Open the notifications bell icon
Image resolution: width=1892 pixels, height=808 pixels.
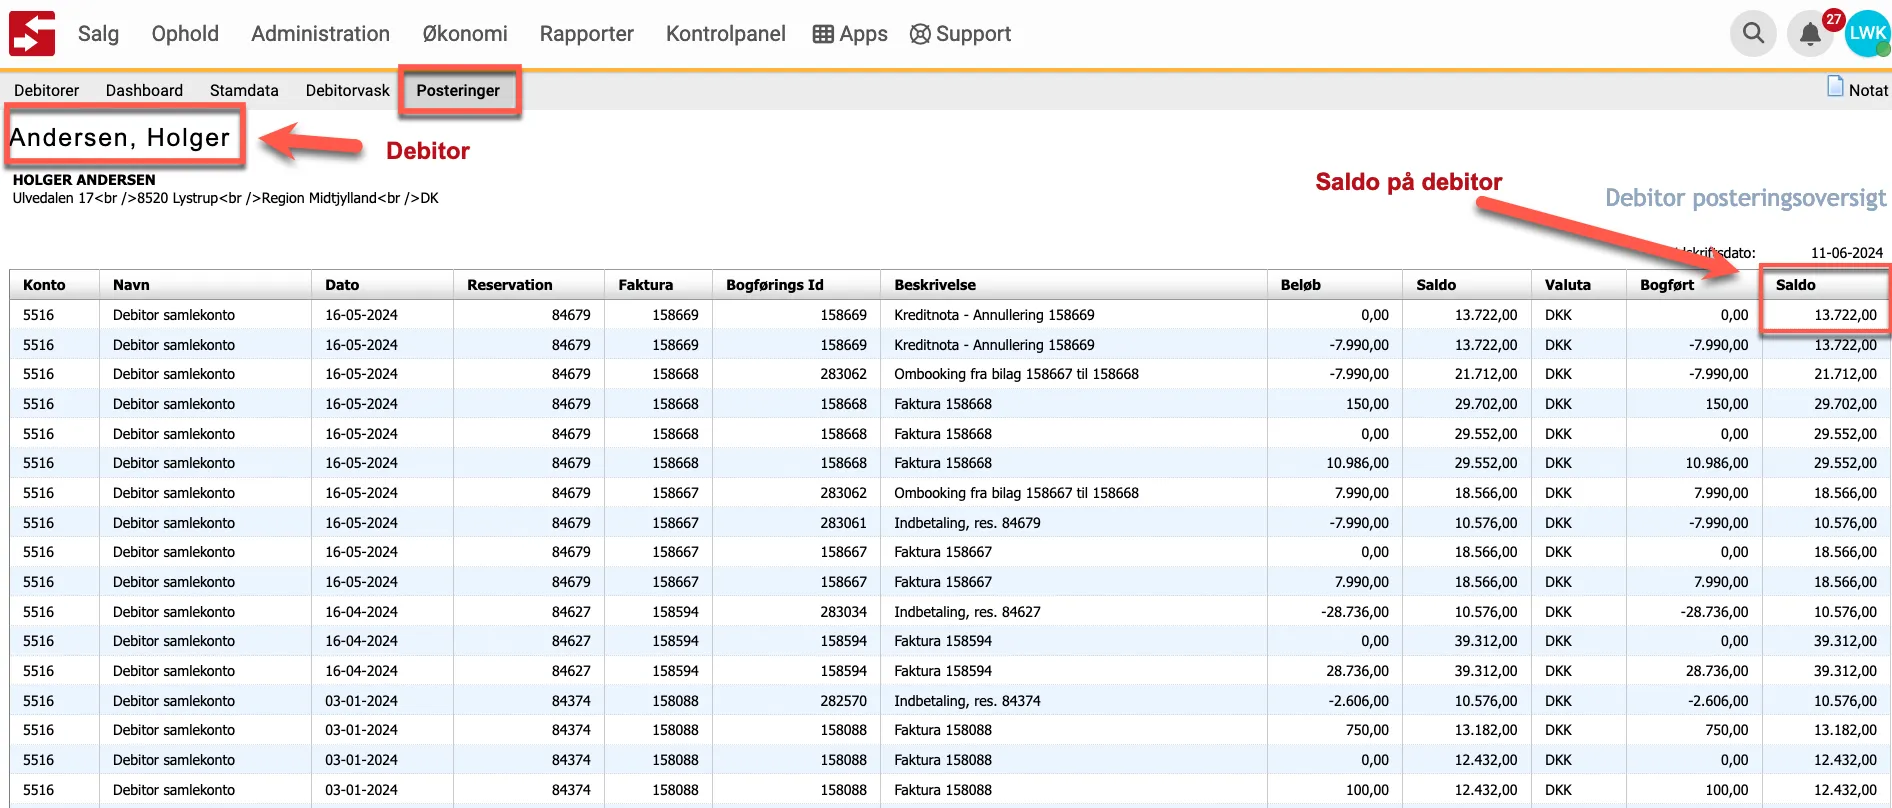click(x=1810, y=34)
